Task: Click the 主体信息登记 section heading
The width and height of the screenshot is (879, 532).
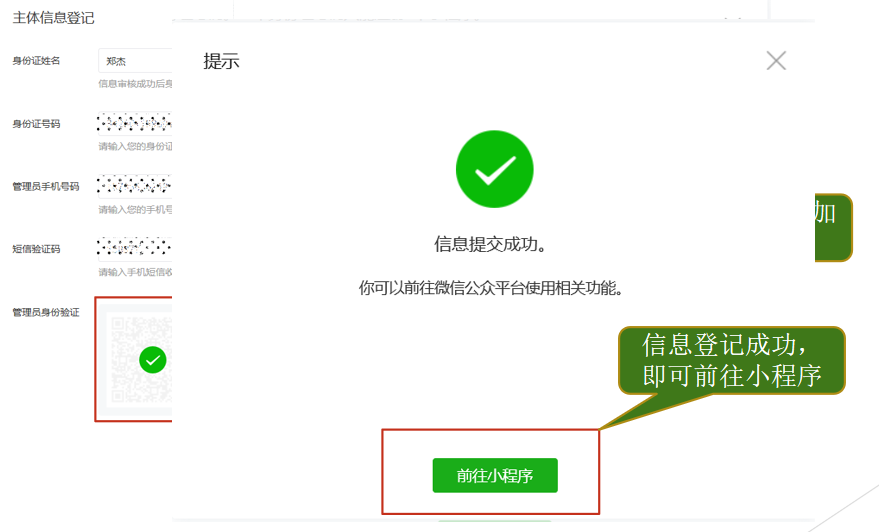Action: 53,18
